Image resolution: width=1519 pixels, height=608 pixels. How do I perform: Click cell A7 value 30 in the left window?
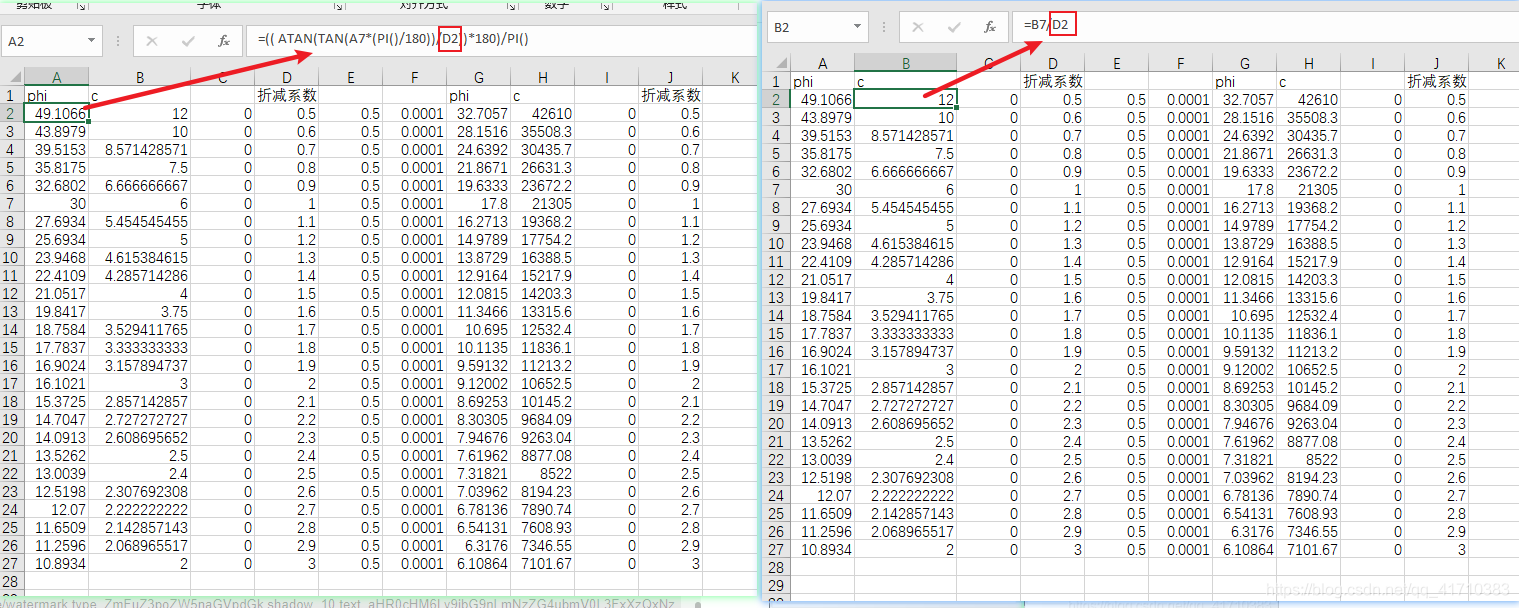(56, 204)
